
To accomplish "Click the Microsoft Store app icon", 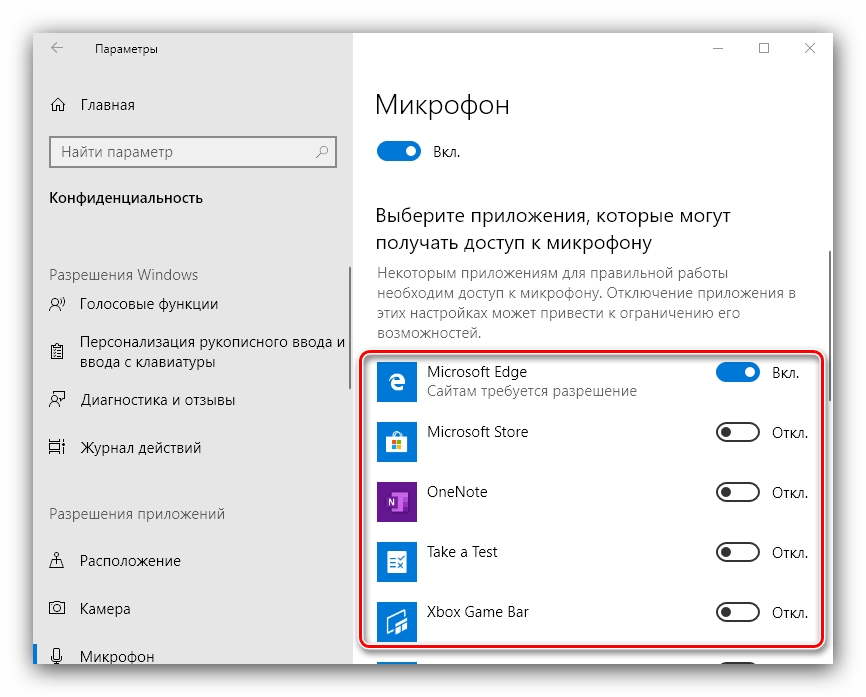I will 397,442.
